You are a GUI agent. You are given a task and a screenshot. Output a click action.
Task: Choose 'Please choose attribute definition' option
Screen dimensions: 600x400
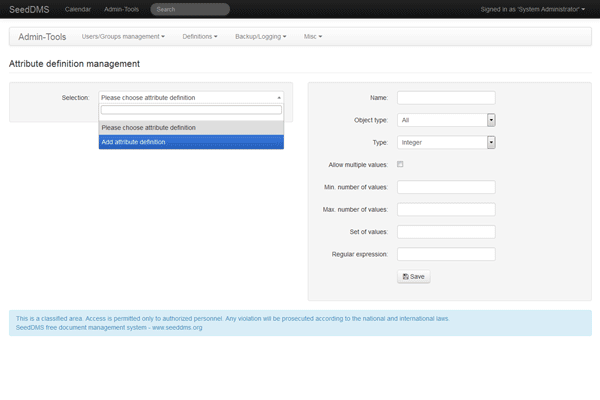pyautogui.click(x=190, y=128)
